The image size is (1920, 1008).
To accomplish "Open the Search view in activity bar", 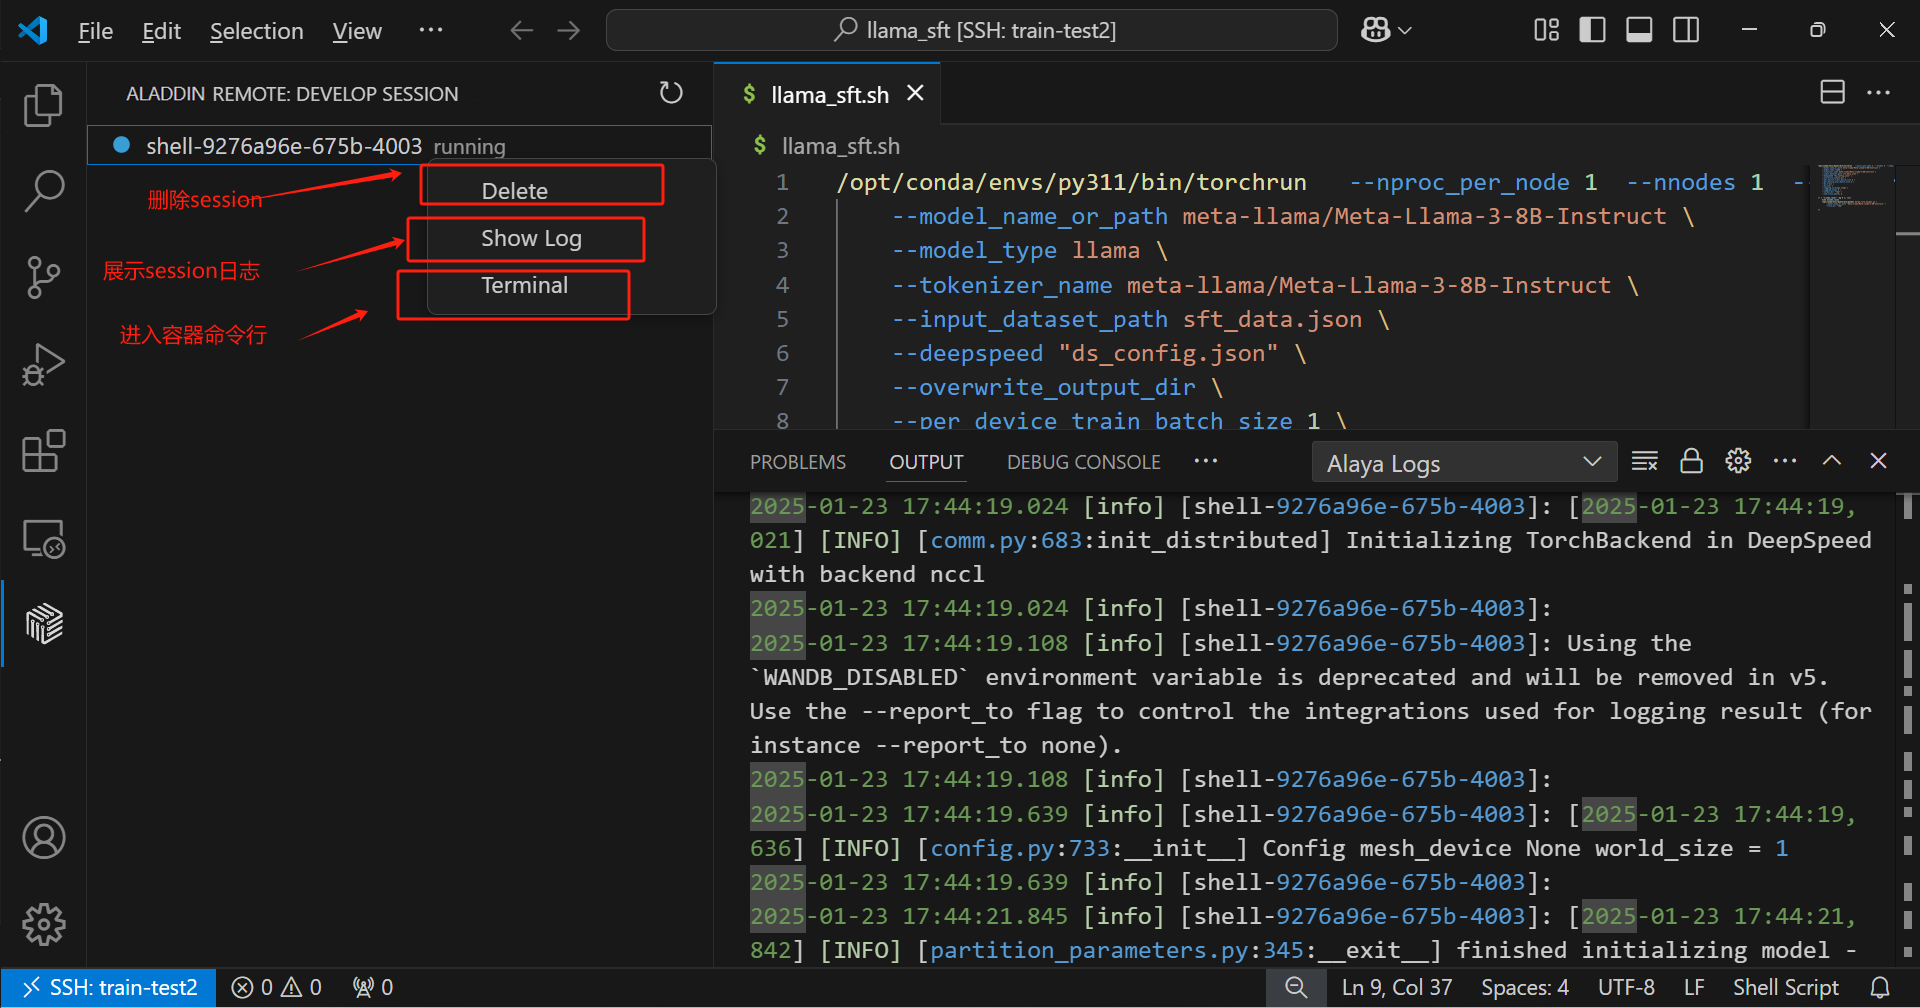I will tap(43, 190).
